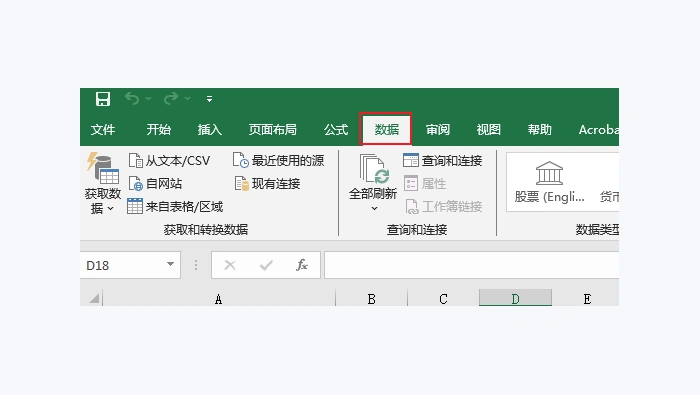The image size is (700, 395).
Task: Open the Redo history dropdown arrow
Action: pos(188,99)
